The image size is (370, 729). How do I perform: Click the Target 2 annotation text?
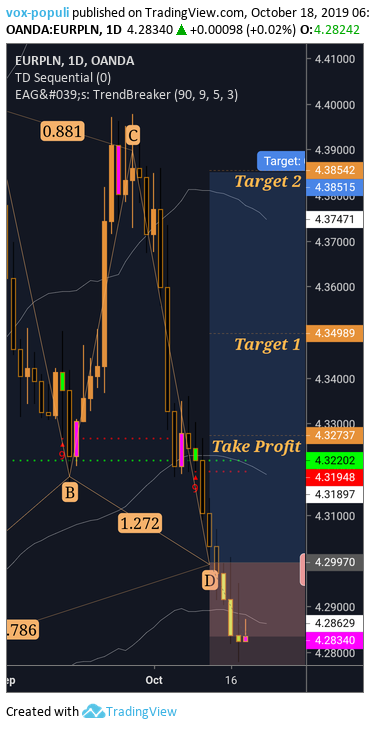pyautogui.click(x=268, y=181)
